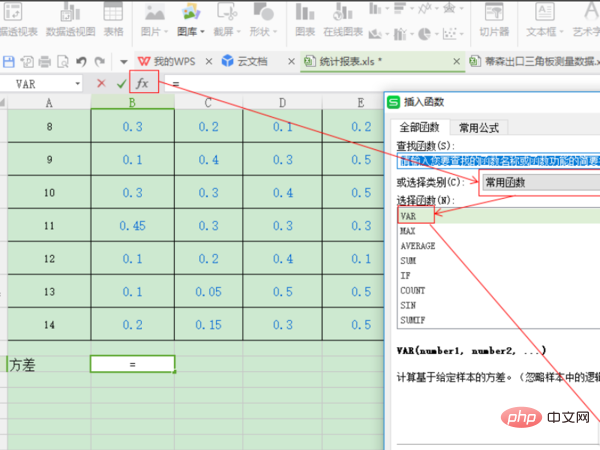
Task: Open the screenshot tool (截屏)
Action: 227,19
